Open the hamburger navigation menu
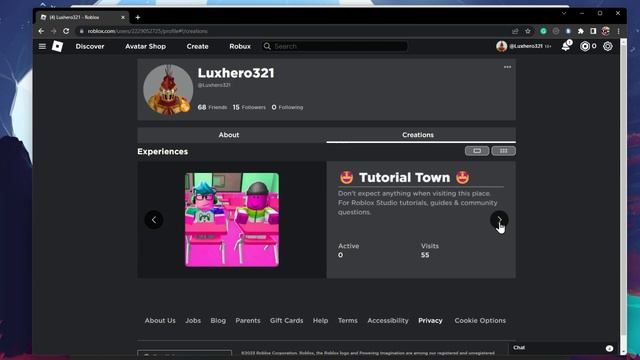640x360 pixels. point(42,47)
